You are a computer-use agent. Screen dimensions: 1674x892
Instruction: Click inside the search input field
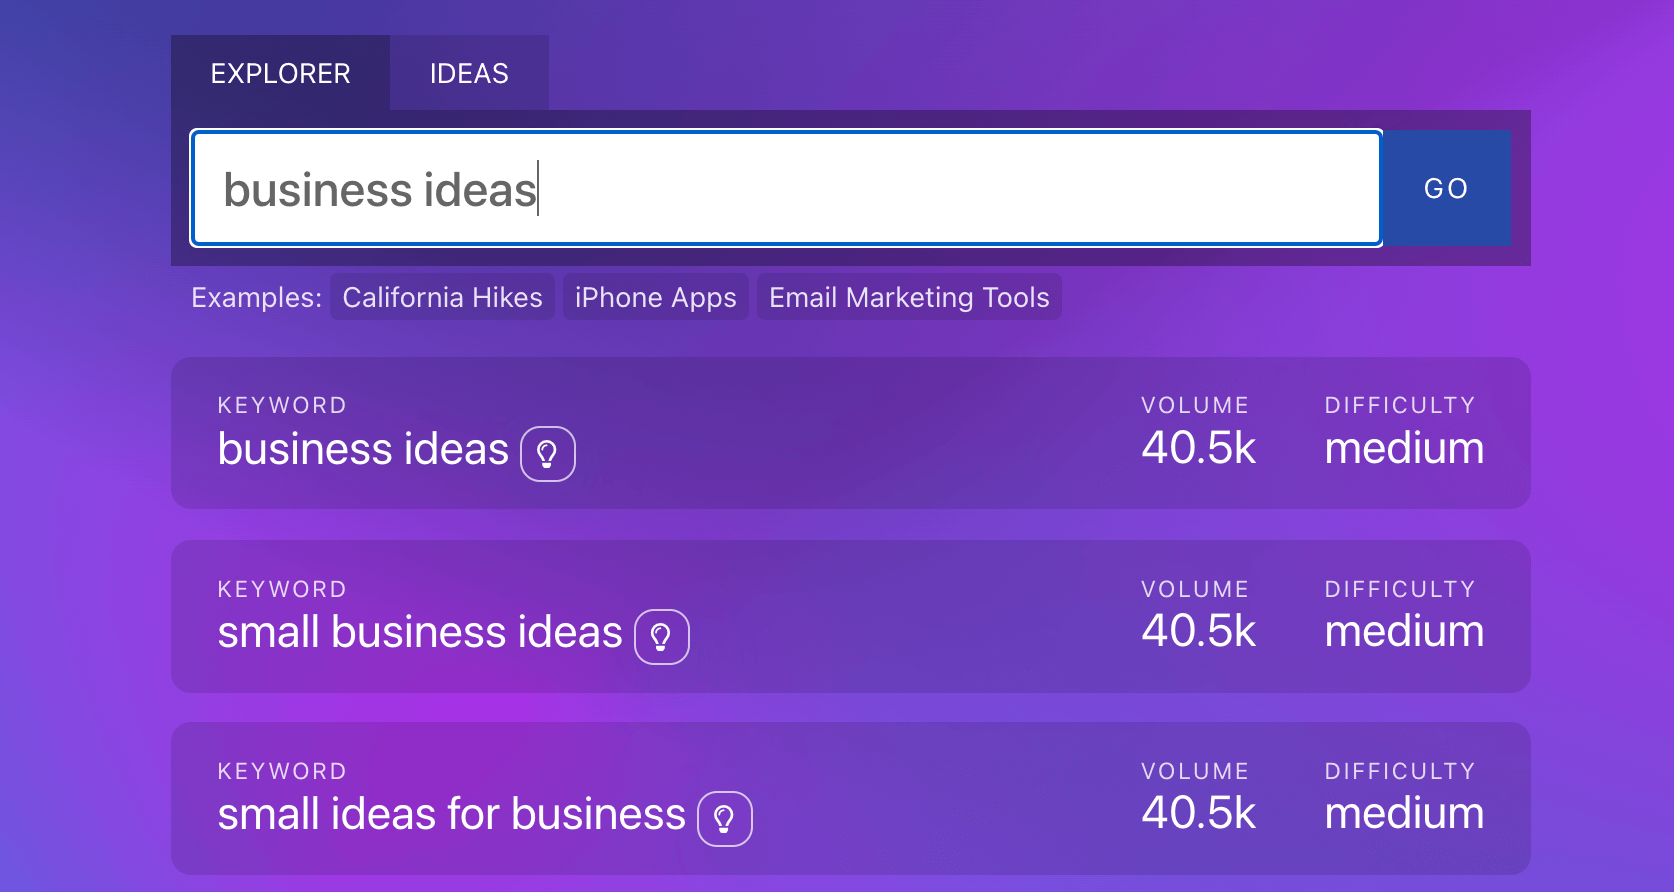(785, 188)
